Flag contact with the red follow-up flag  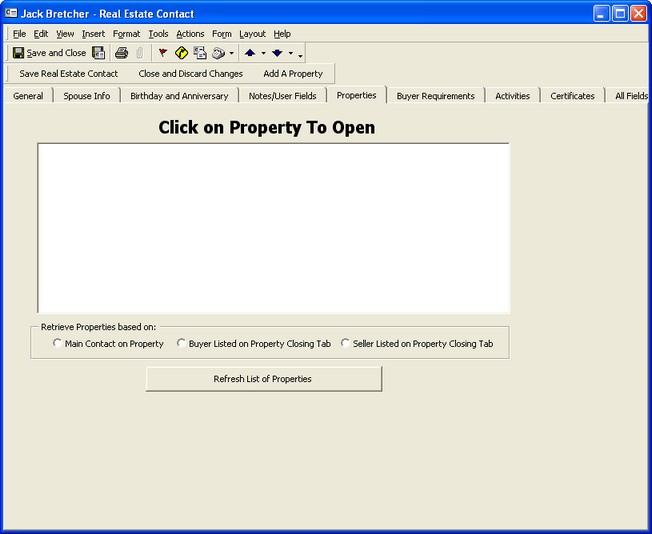coord(163,53)
